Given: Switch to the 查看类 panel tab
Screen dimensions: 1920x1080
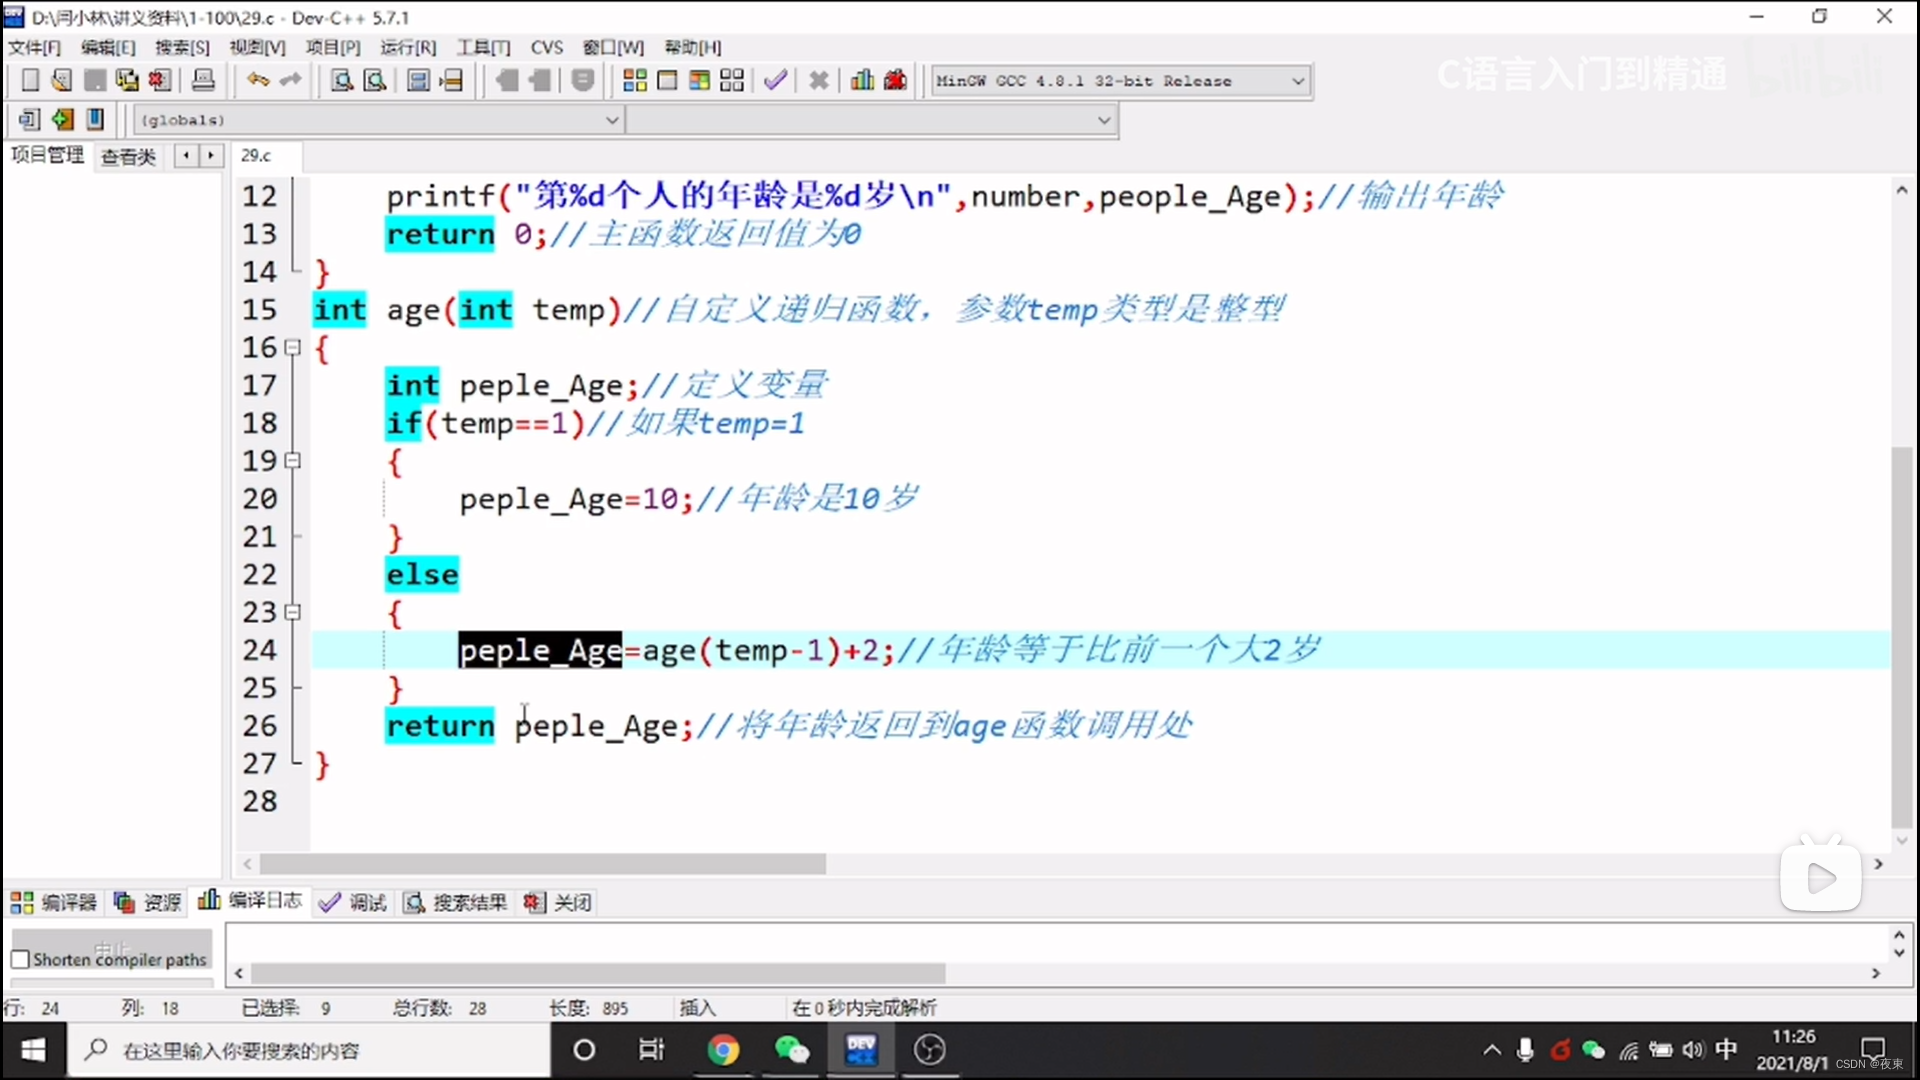Looking at the screenshot, I should click(x=128, y=156).
